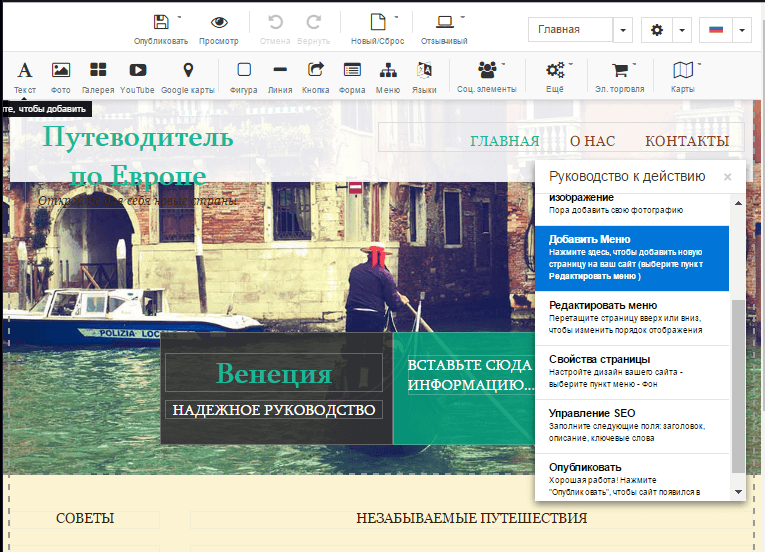Select the НАДЕЖНОЕ РУКОВОДСТВО text box
765x552 pixels.
[274, 410]
